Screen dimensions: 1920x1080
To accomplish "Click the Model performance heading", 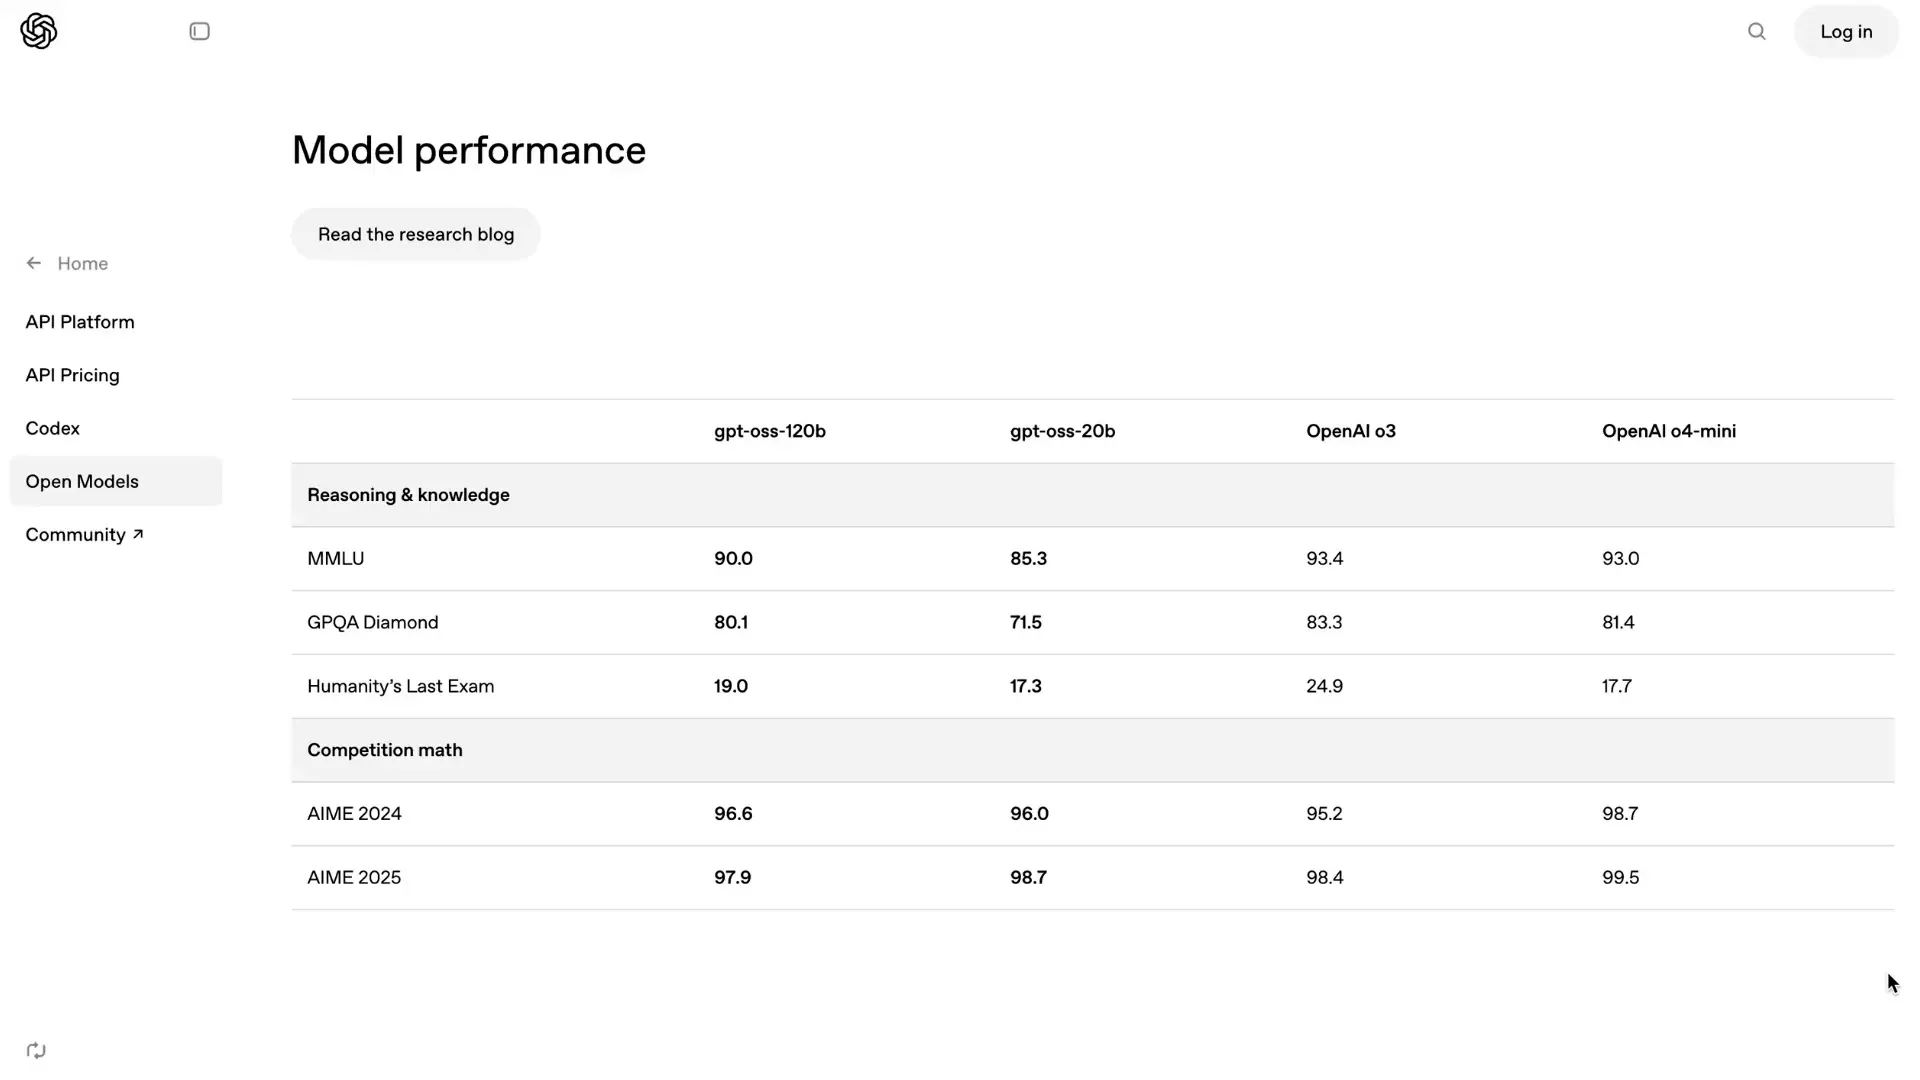I will click(x=469, y=151).
